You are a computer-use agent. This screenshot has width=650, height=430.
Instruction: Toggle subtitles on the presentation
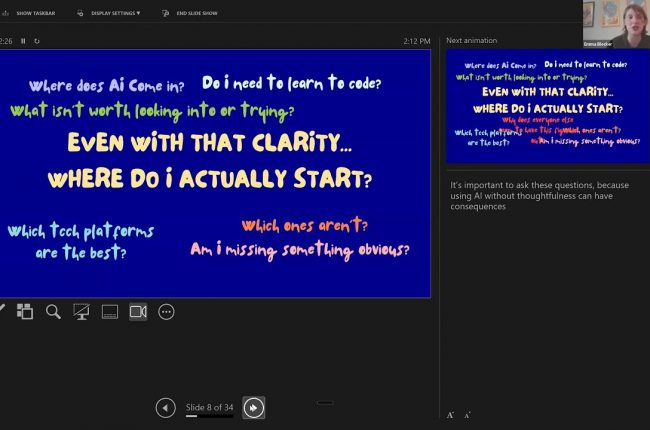110,312
